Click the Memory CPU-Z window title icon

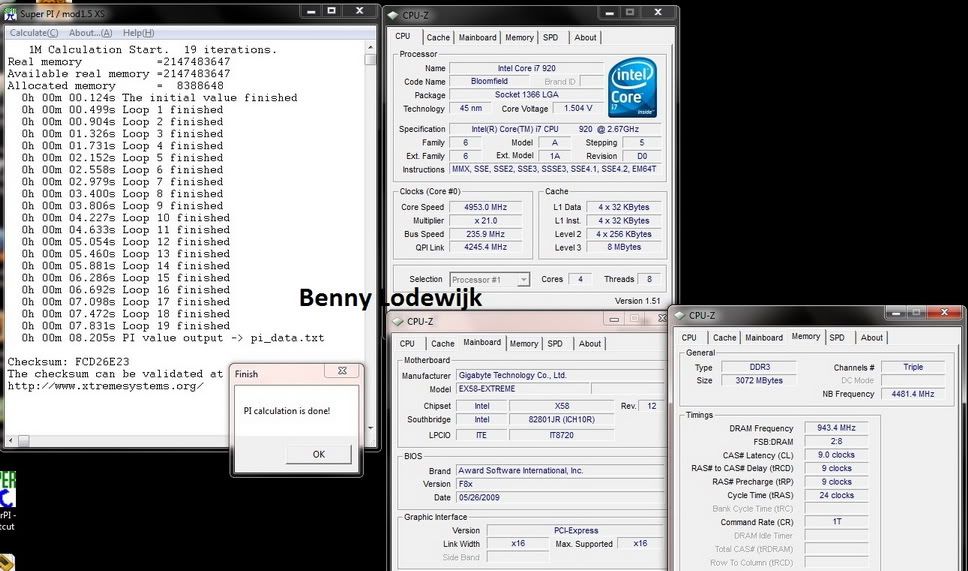pyautogui.click(x=680, y=315)
